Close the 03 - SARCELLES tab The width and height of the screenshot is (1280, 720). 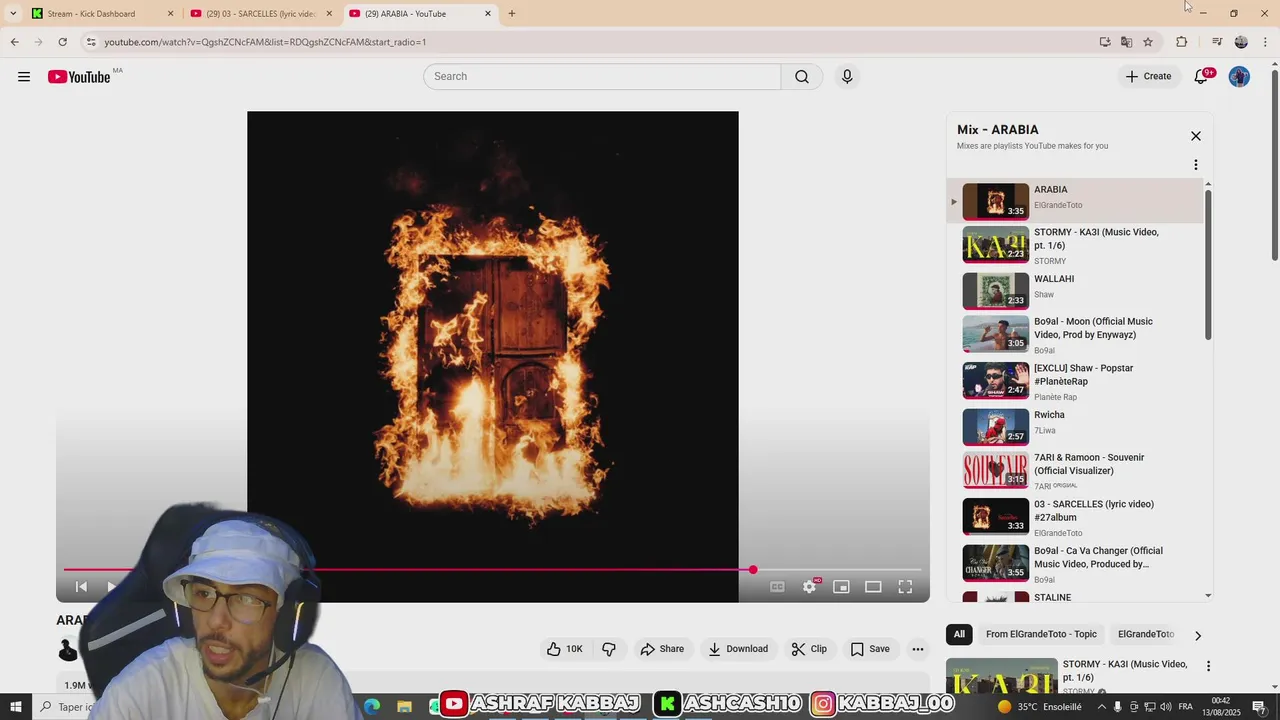tap(329, 14)
